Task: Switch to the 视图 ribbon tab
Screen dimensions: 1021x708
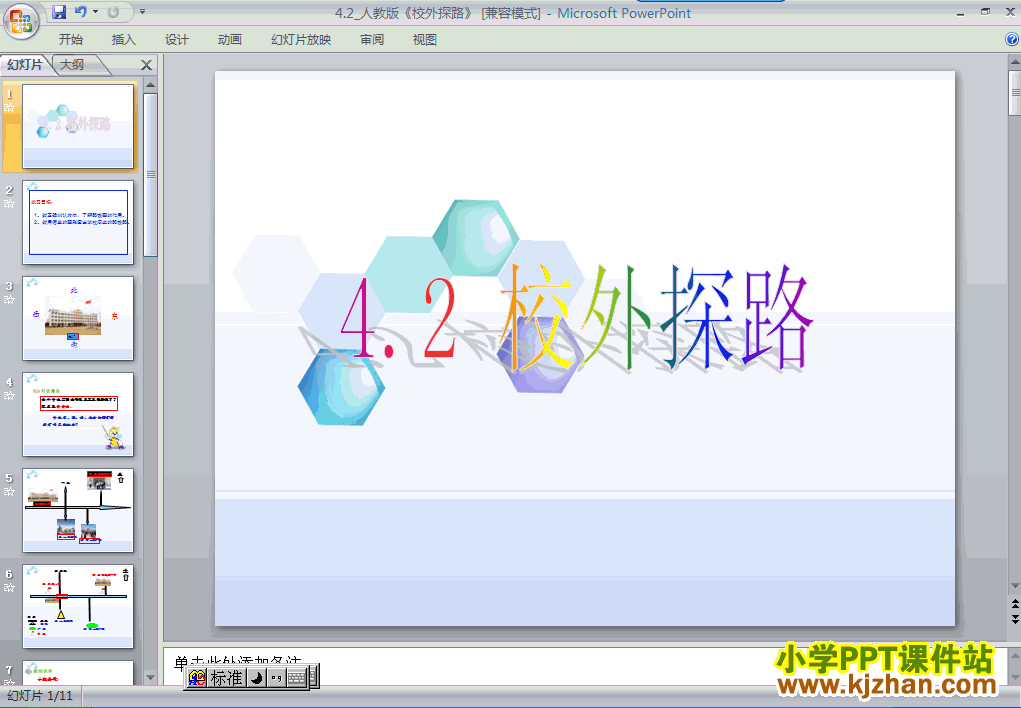Action: pyautogui.click(x=425, y=40)
